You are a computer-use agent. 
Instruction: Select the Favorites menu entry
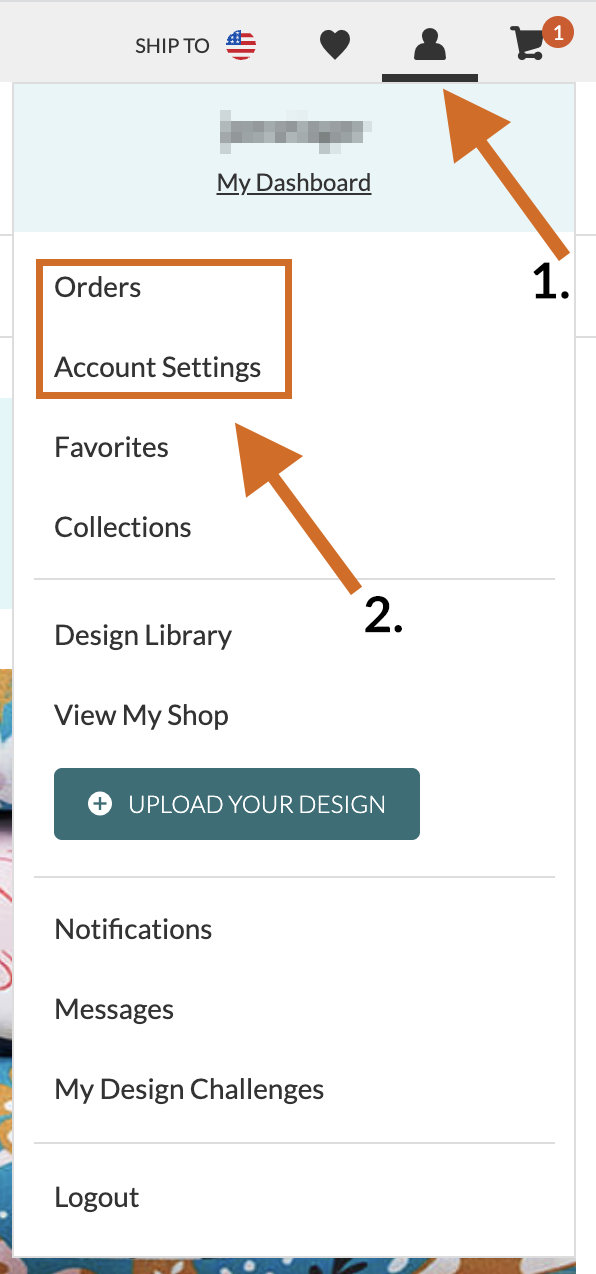tap(111, 447)
